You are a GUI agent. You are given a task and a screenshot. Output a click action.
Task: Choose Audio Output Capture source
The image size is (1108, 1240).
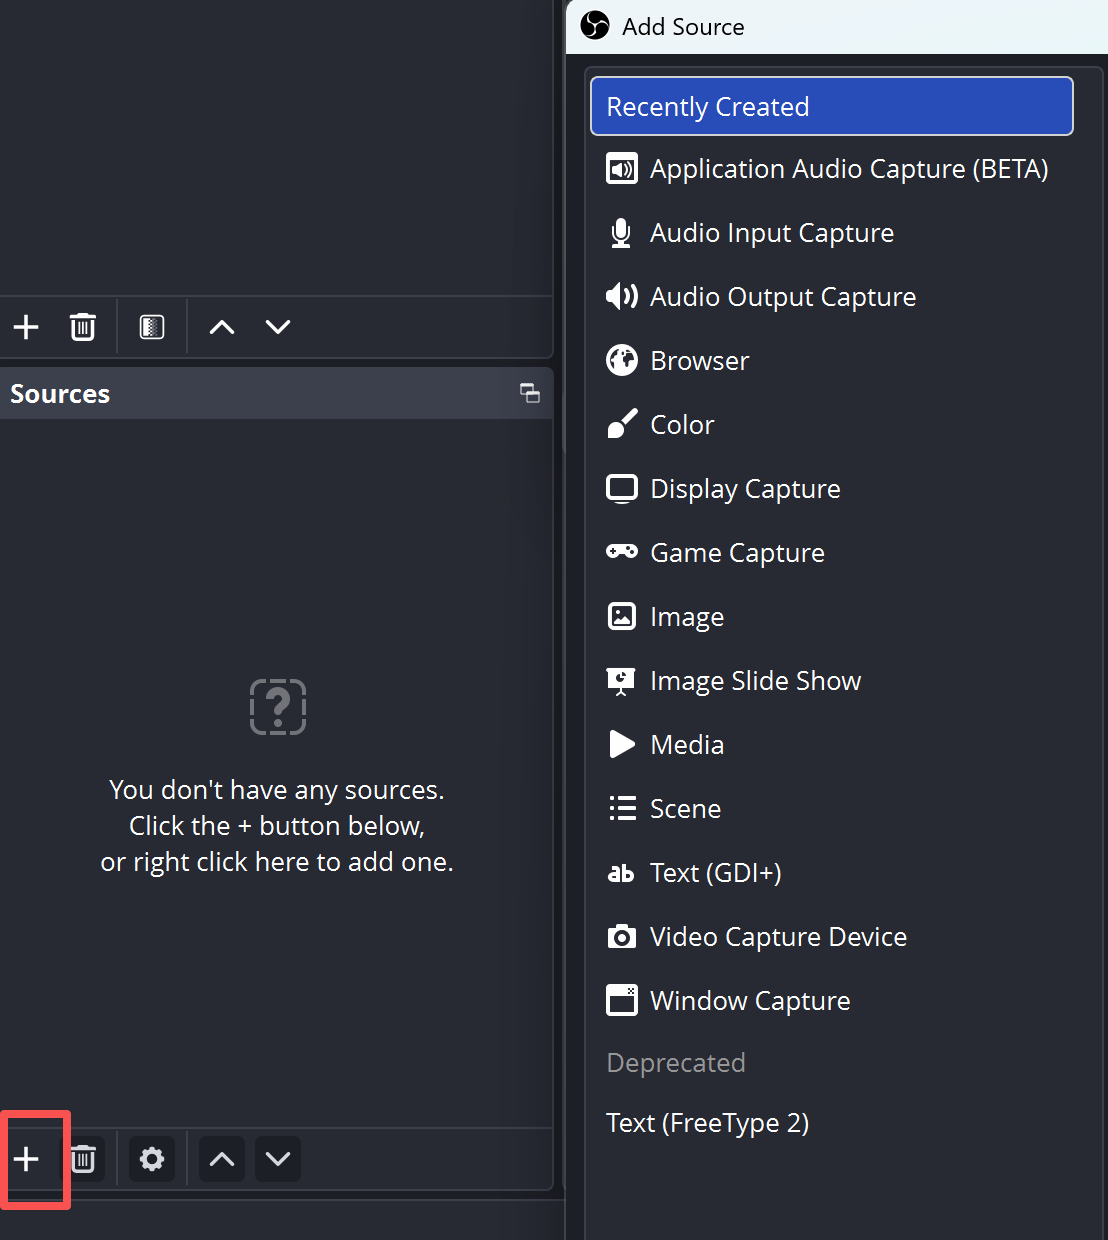(832, 297)
